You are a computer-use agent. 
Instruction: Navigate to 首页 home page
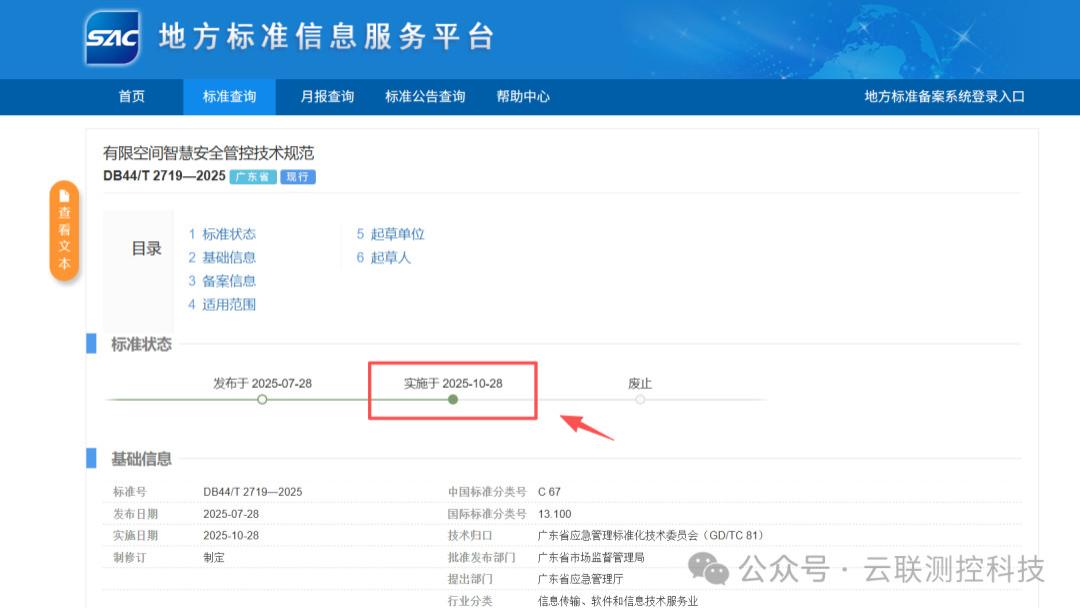[x=132, y=96]
